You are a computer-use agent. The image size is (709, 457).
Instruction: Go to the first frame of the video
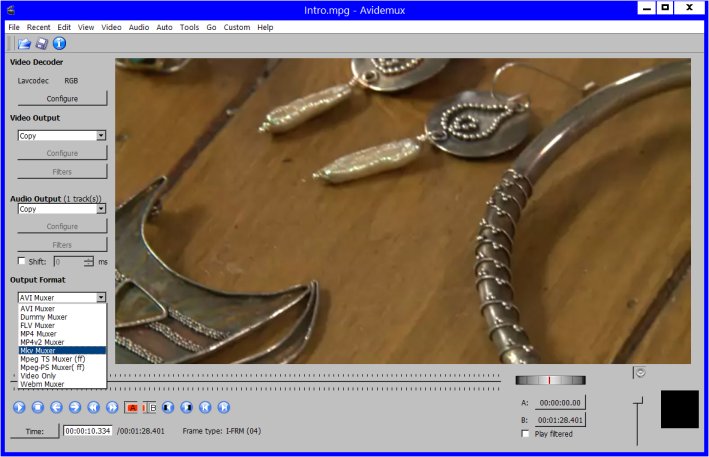click(205, 407)
